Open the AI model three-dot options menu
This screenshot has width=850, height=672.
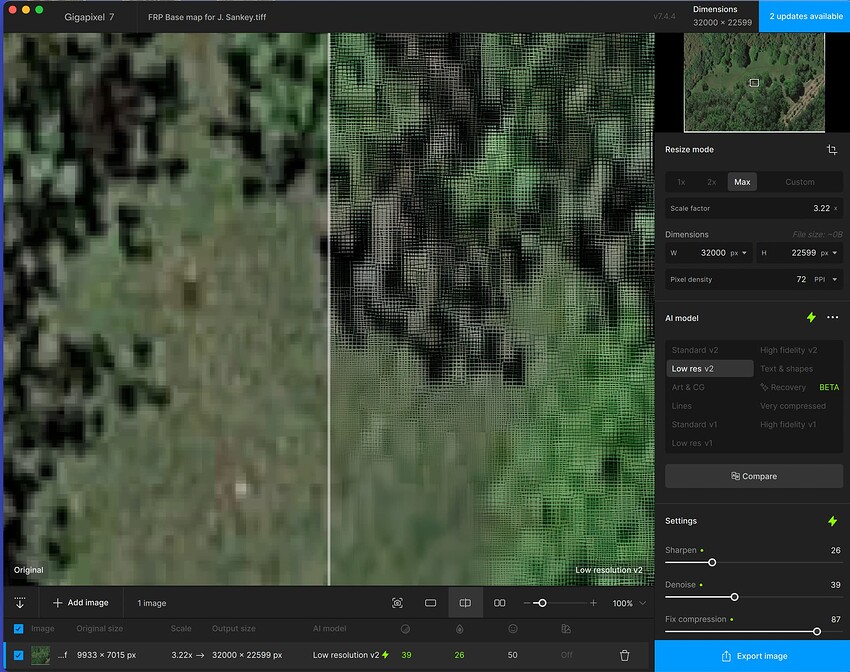pos(832,318)
